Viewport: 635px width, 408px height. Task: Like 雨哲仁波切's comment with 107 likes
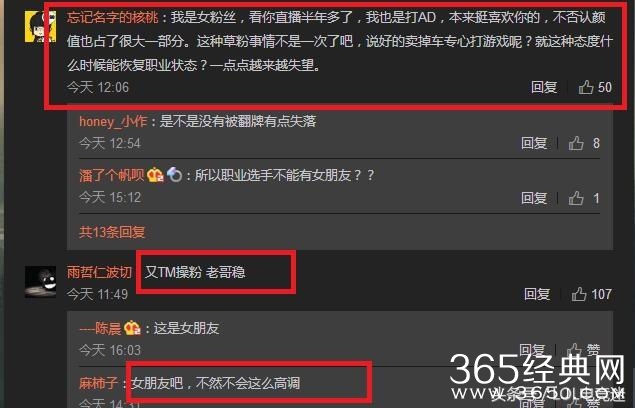click(x=592, y=294)
